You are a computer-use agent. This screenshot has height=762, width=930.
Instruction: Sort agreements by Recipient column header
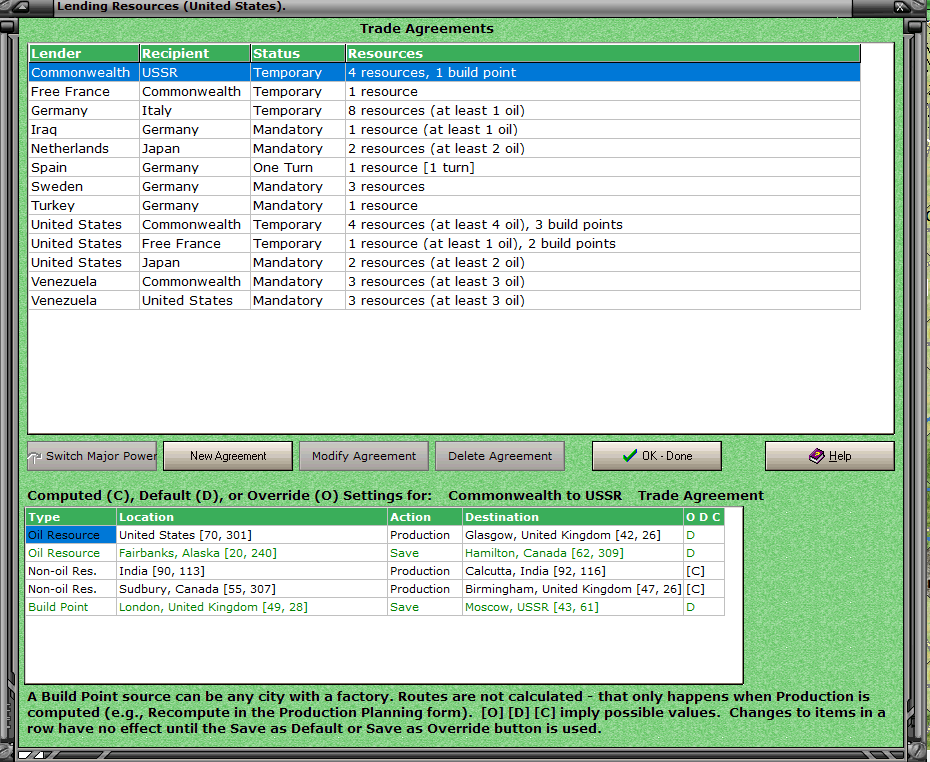click(x=195, y=53)
